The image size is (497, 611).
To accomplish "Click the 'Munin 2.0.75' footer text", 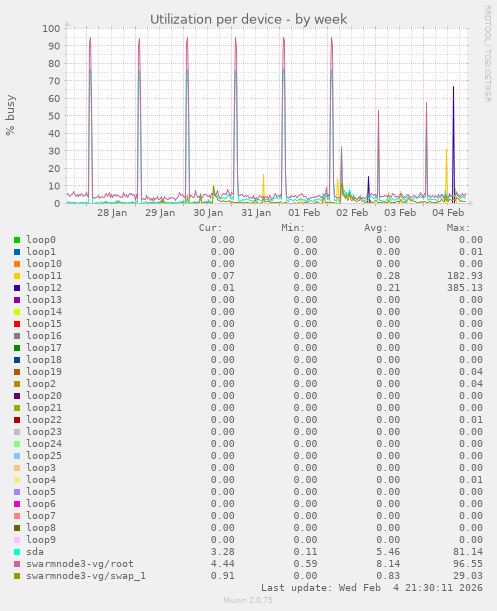I will point(248,600).
